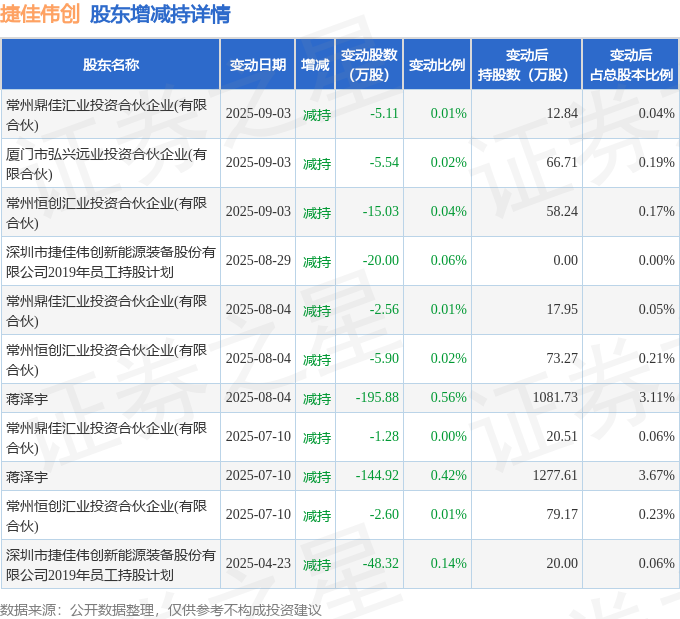680x619 pixels.
Task: Click the -195.88 share change value
Action: (377, 397)
